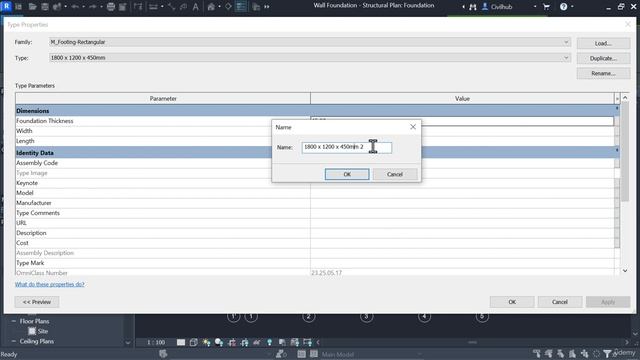Open the Revit application menu R icon
640x360 pixels.
coord(6,6)
